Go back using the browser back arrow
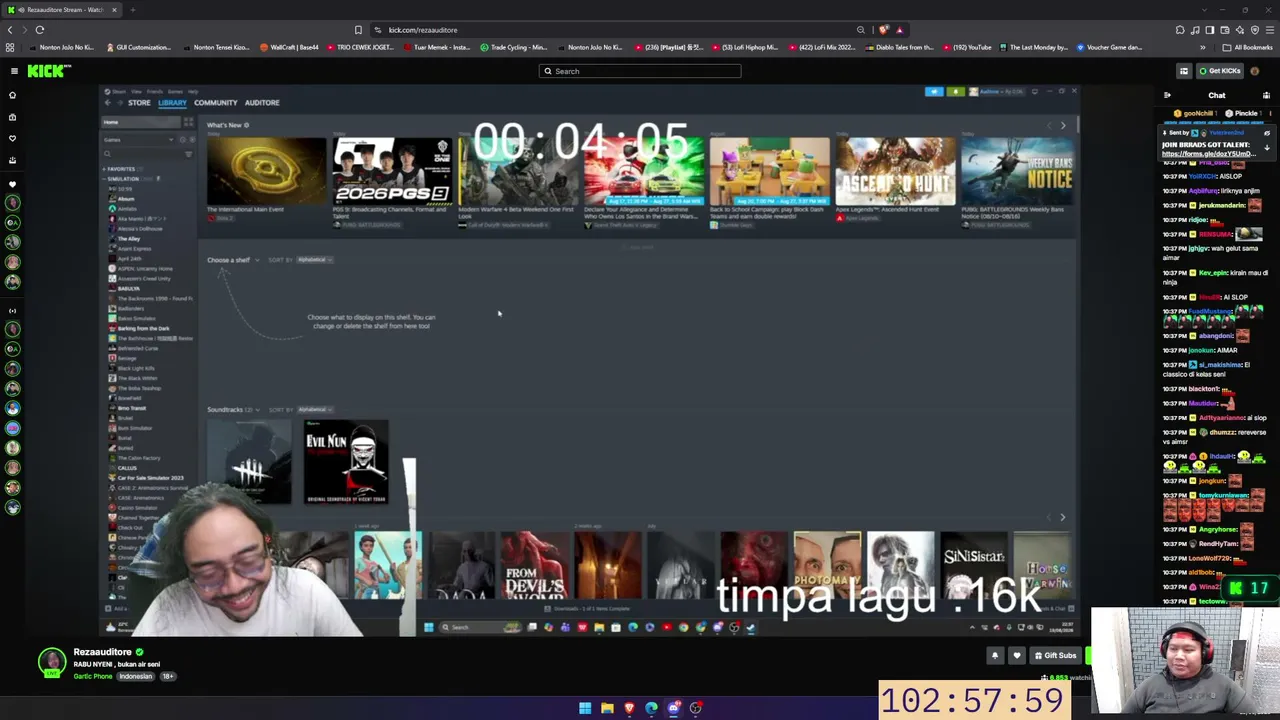 [x=10, y=30]
